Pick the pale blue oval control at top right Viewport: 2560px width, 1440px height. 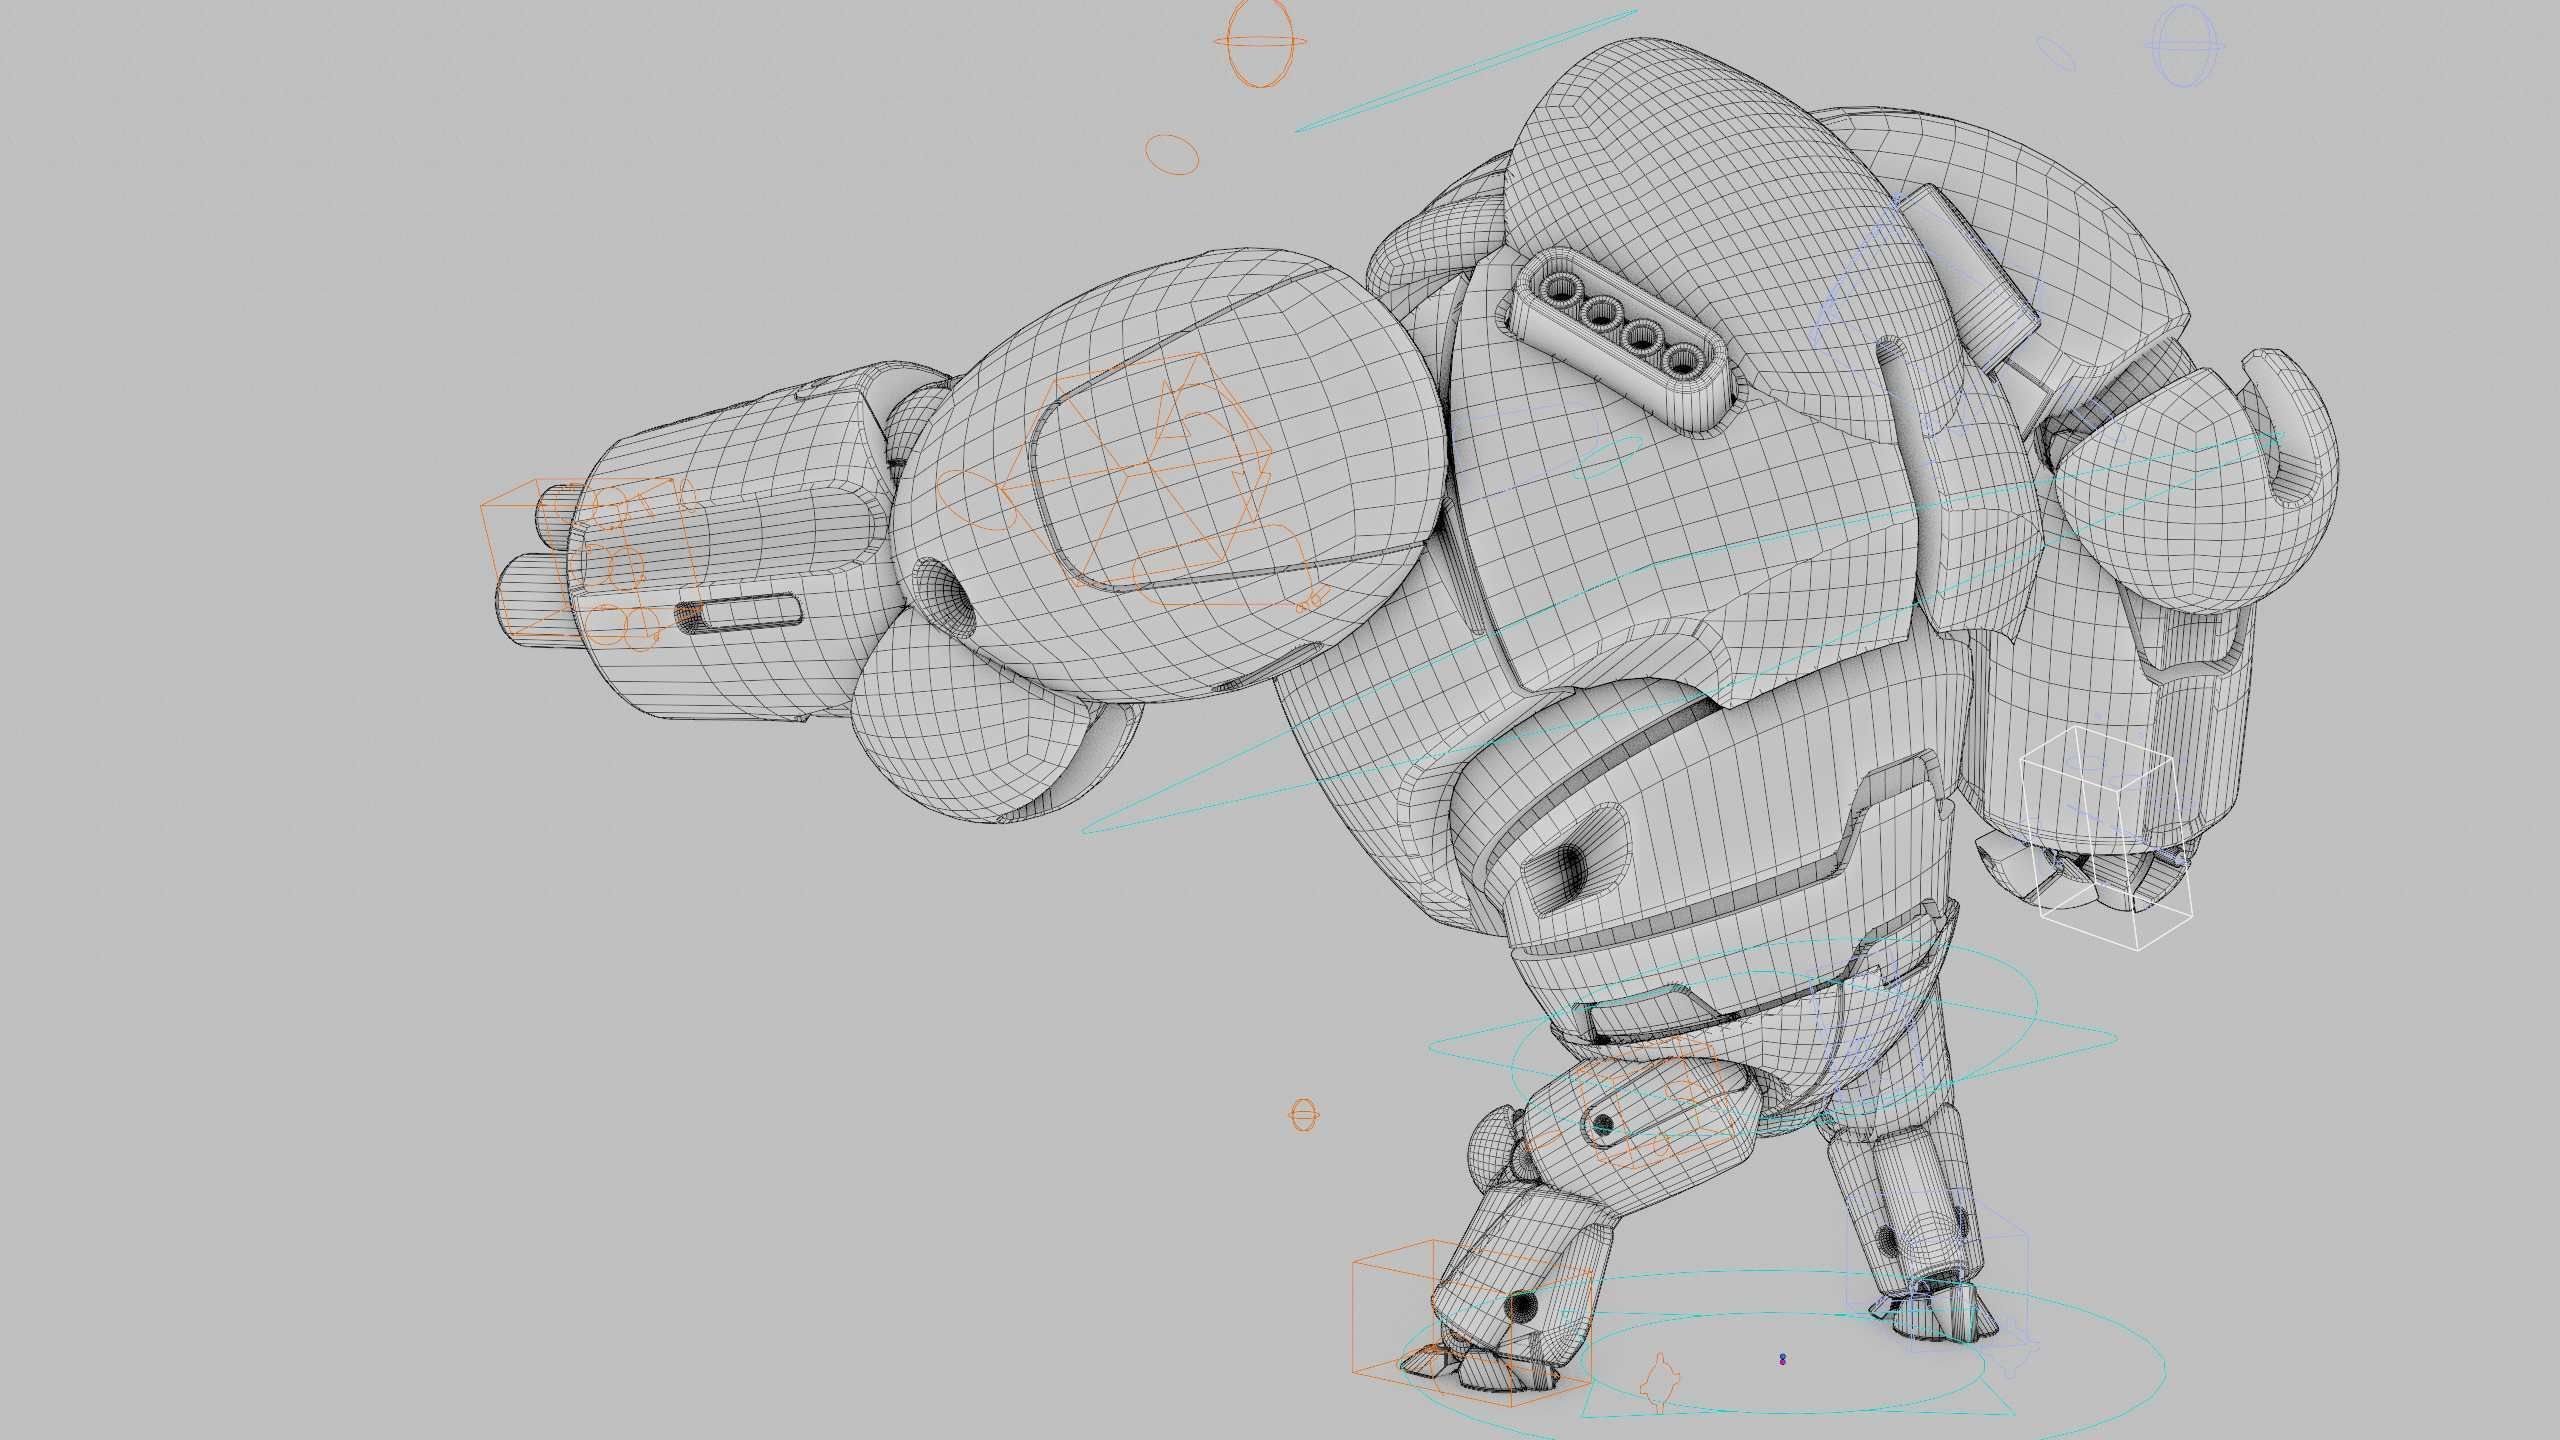point(2186,45)
